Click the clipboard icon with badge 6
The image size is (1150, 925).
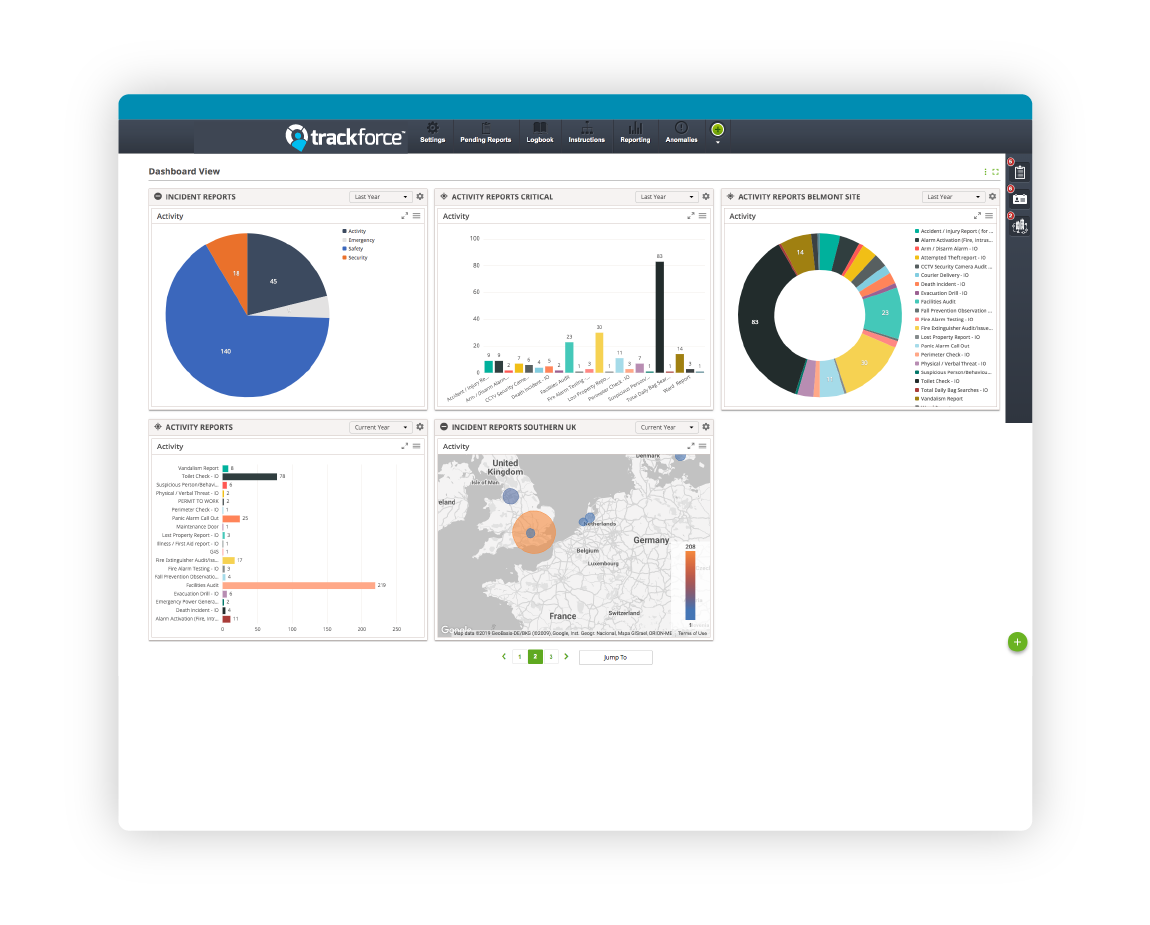click(1018, 173)
